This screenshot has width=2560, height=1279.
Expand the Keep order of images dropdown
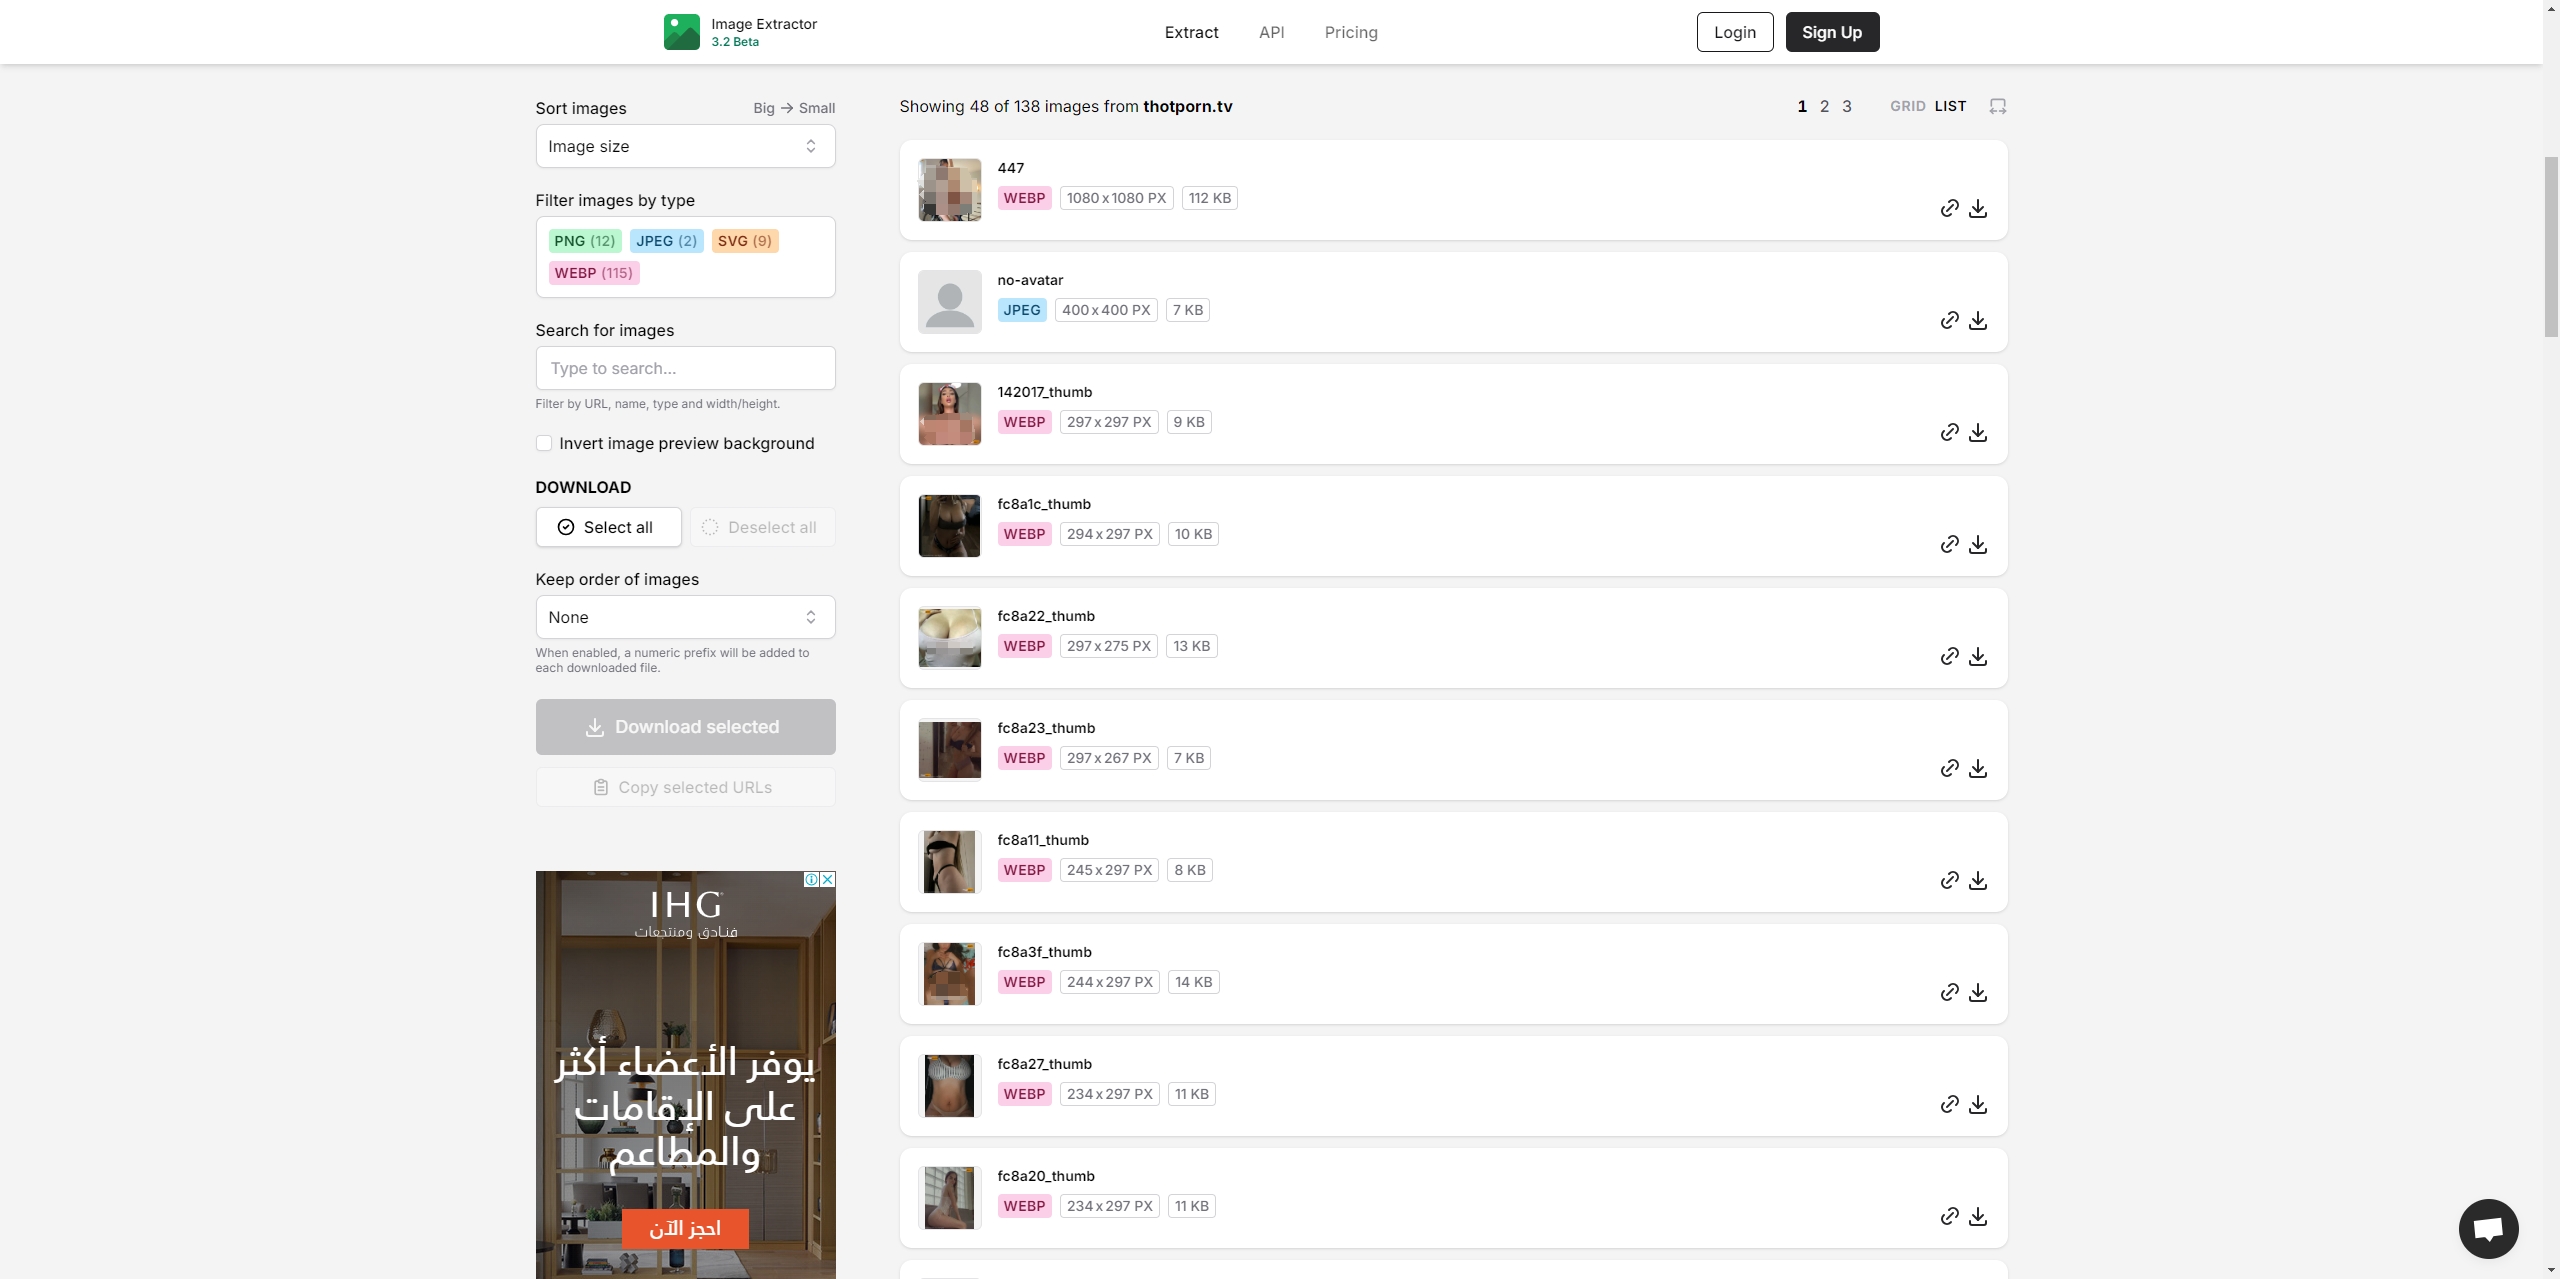pos(684,616)
